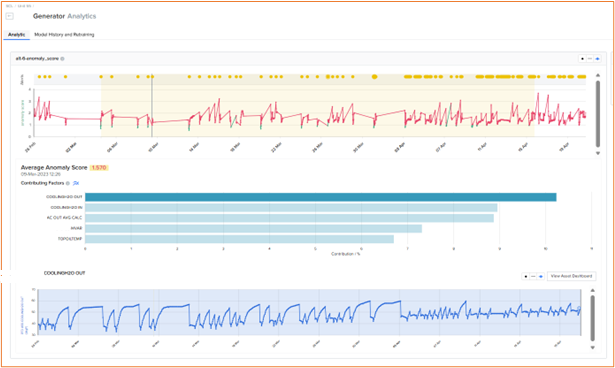Select blue line-with-dot mode in COOLINGH2O chart toolbar
The width and height of the screenshot is (615, 368).
[540, 277]
